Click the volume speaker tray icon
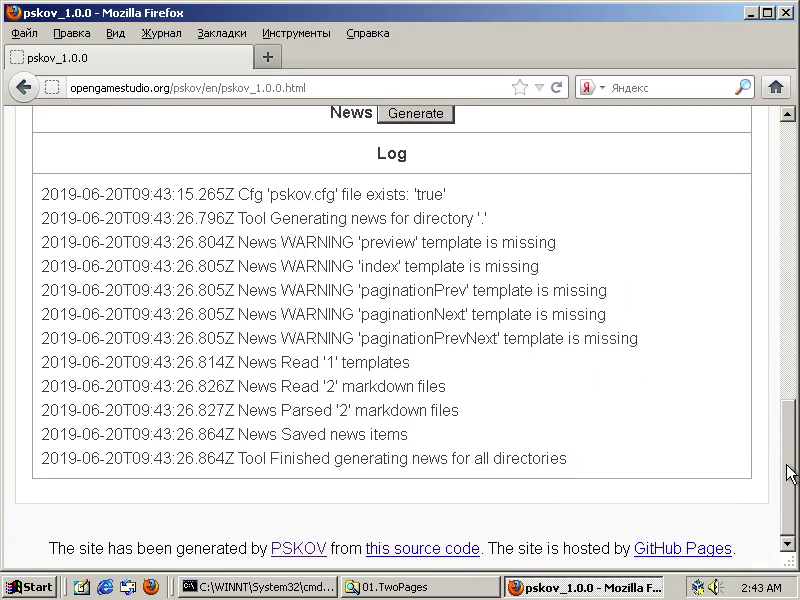The image size is (800, 600). [x=715, y=587]
